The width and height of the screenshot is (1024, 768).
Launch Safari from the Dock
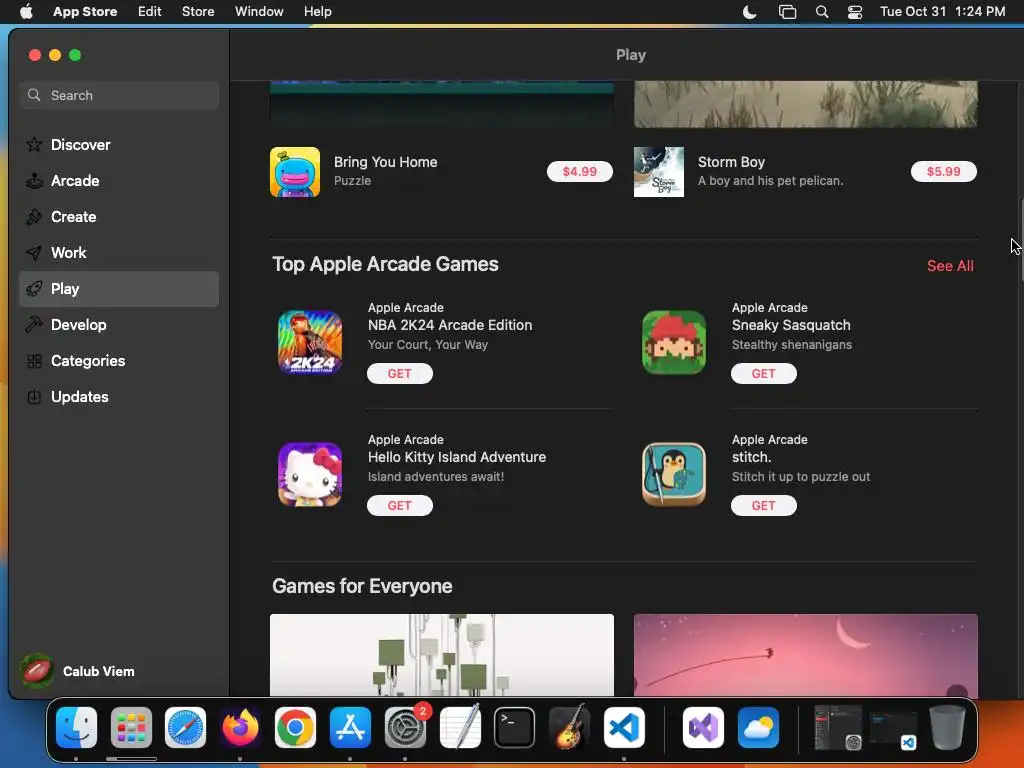(x=185, y=728)
